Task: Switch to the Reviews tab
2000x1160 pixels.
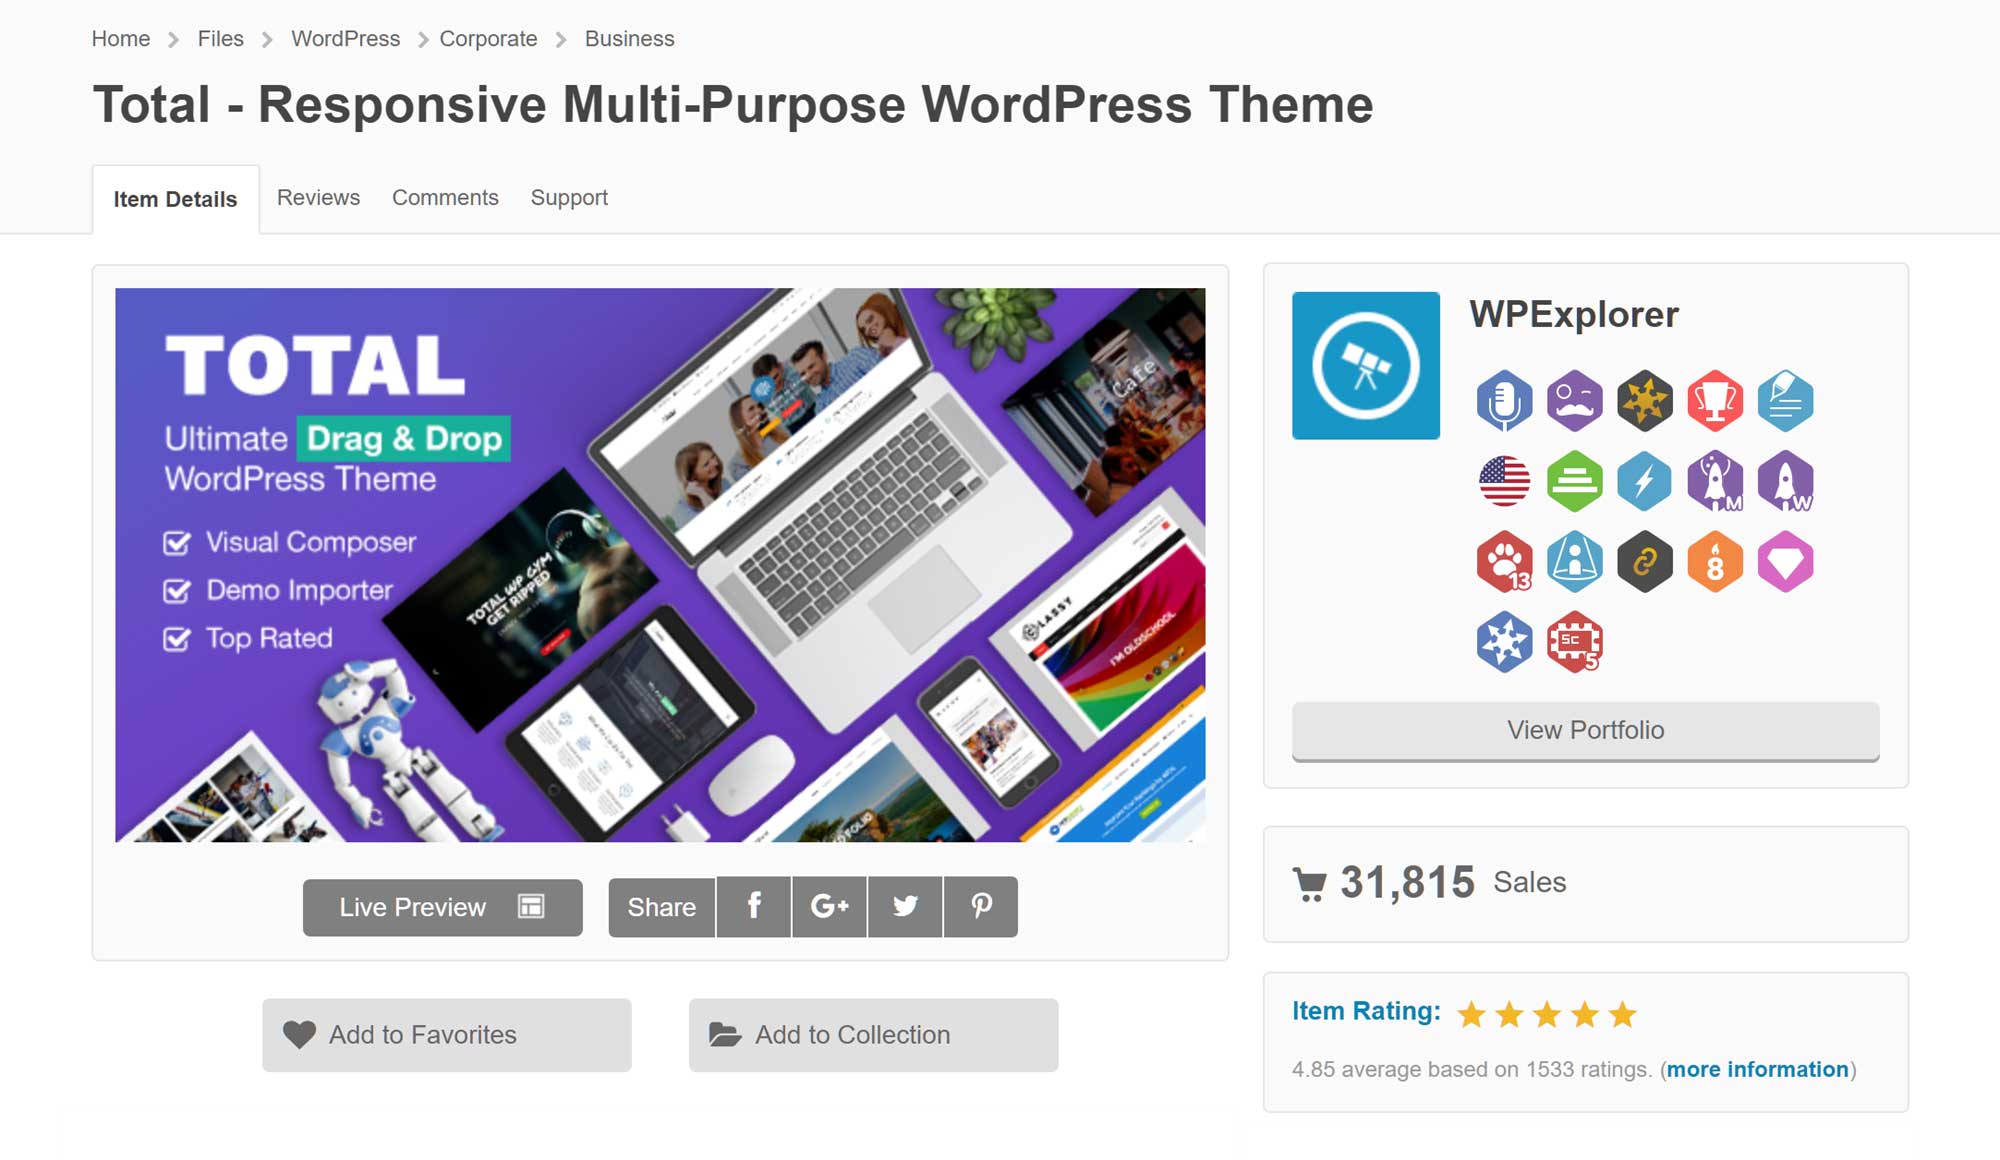Action: [318, 198]
